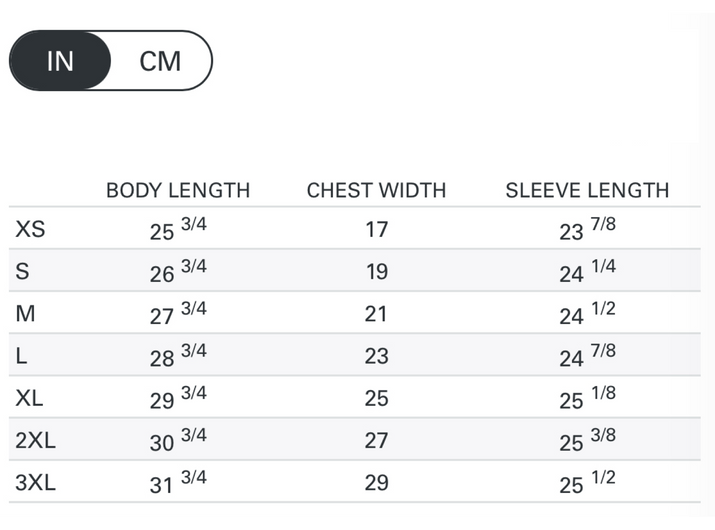Select the 2XL size row label

point(35,441)
